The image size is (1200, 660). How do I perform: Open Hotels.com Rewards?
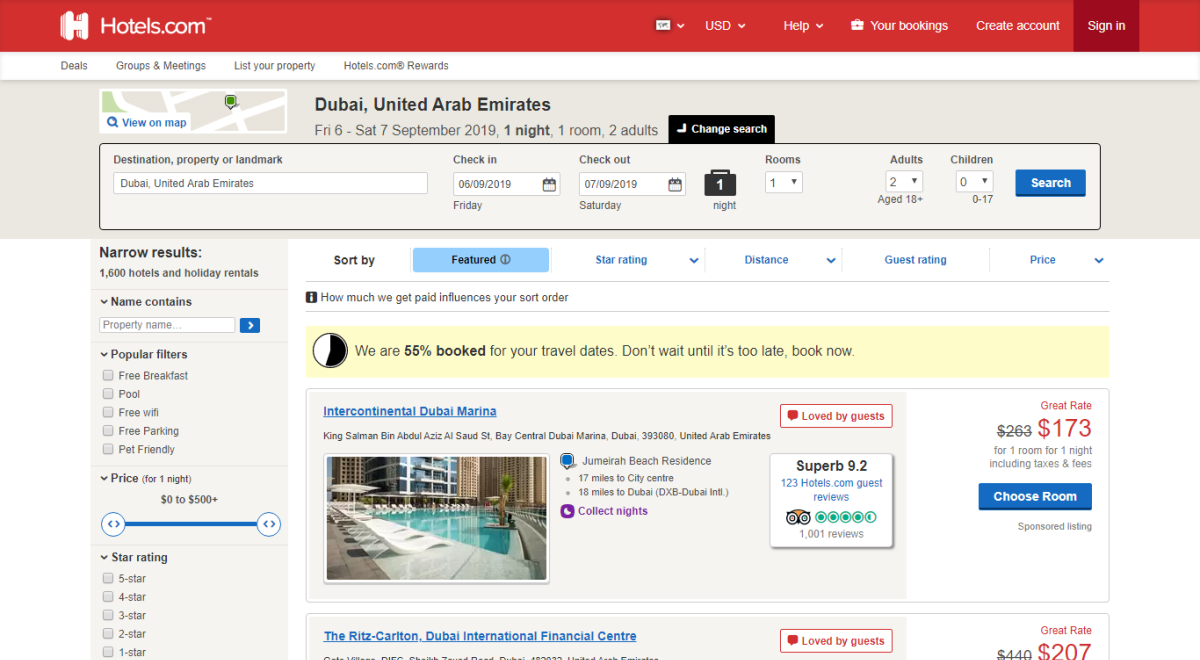(x=396, y=66)
